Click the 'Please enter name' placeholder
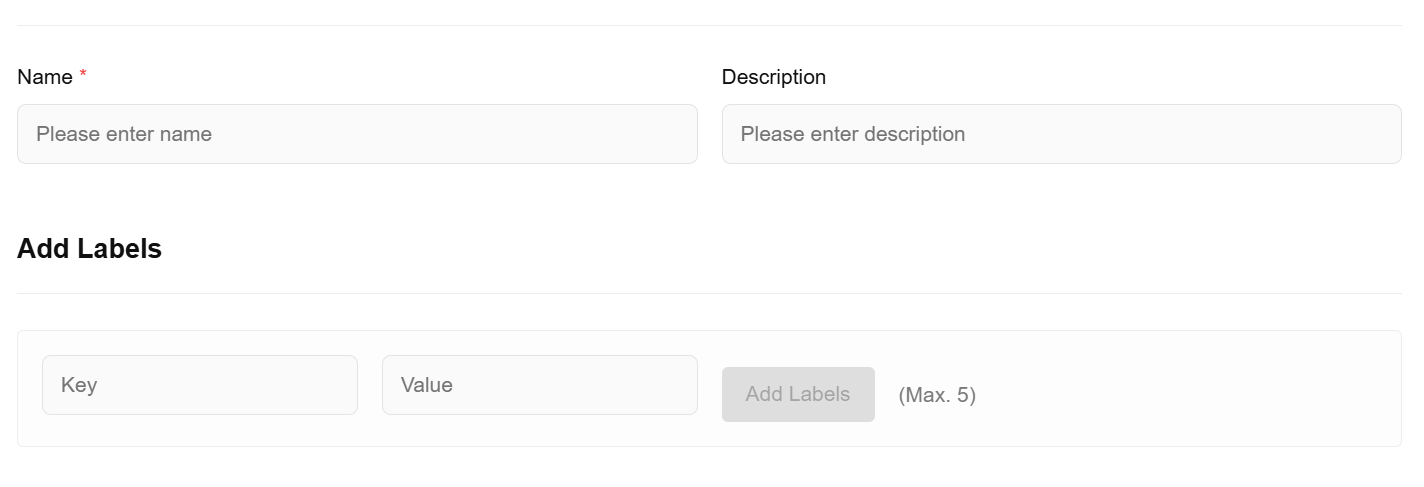Screen dimensions: 1424x487 124,134
